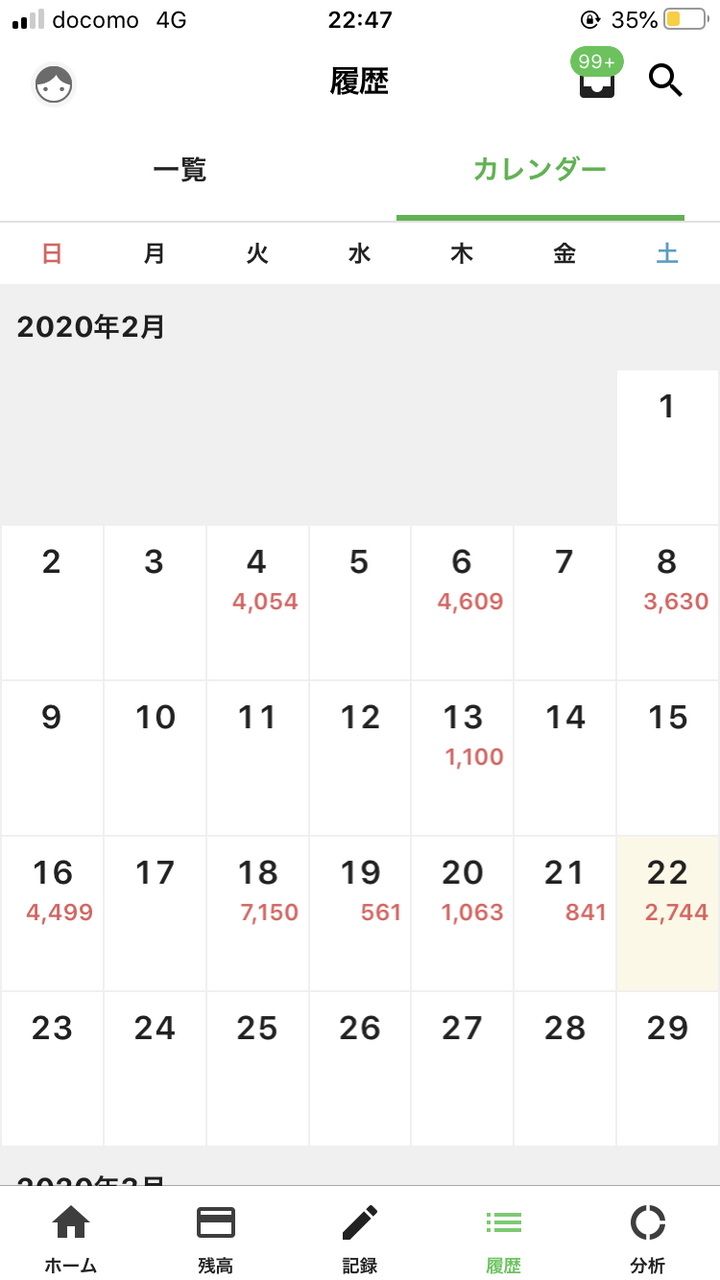Select February 4 showing 4,054
The height and width of the screenshot is (1280, 720).
click(257, 601)
